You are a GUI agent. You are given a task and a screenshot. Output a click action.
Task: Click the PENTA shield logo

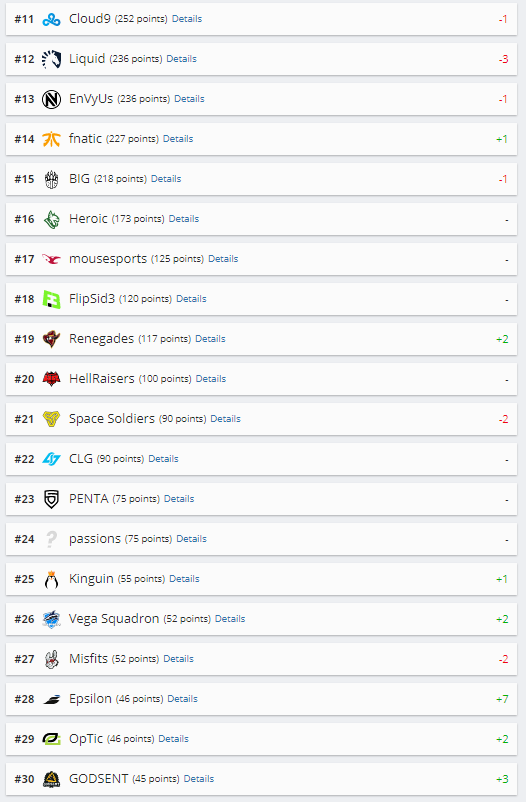click(51, 499)
